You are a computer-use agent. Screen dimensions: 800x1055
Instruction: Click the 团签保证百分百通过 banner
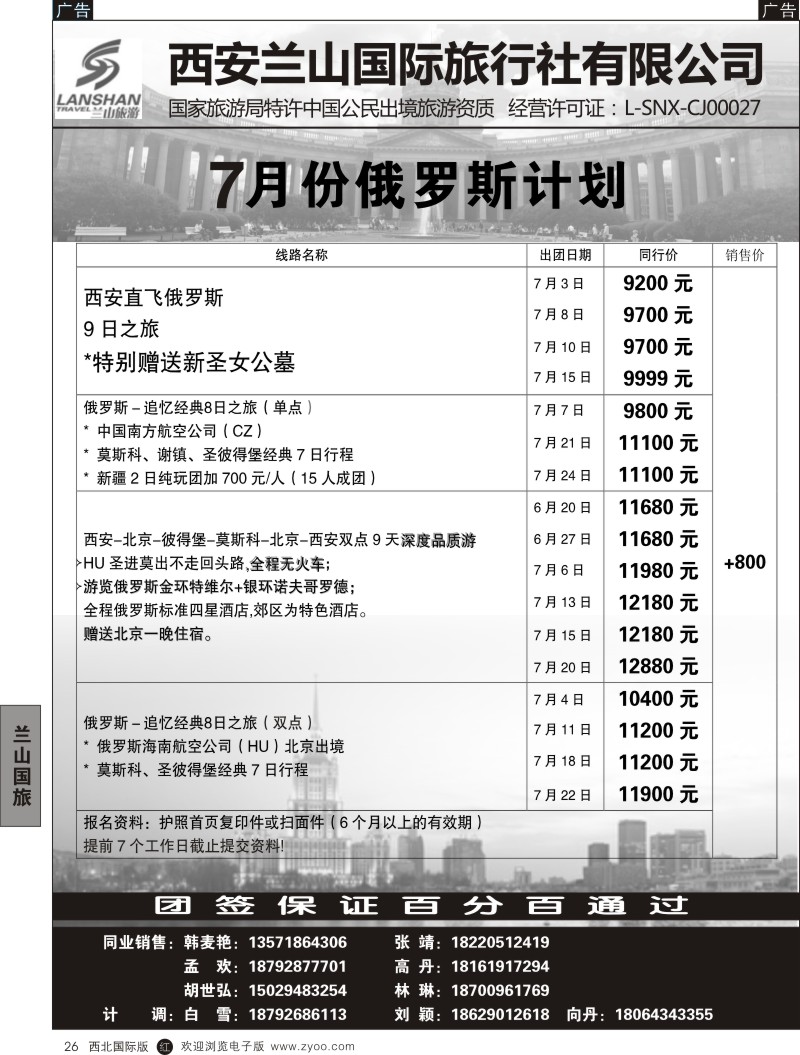click(x=422, y=906)
